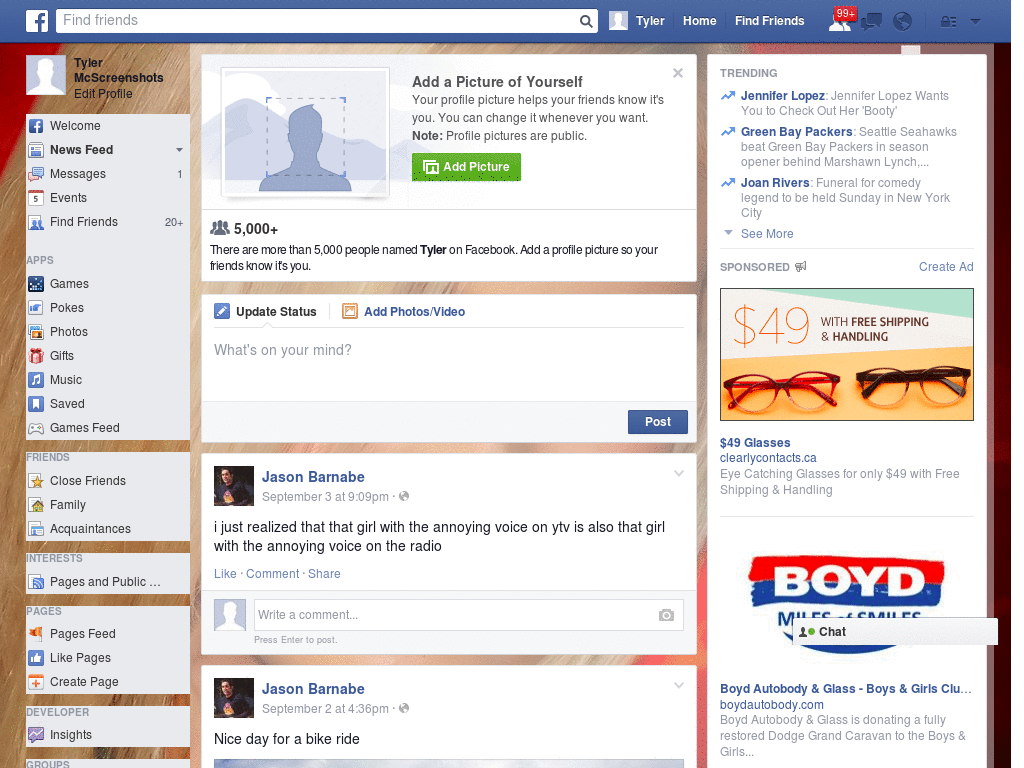Click September 3 at 9:09pm timestamp
The width and height of the screenshot is (1024, 768).
pos(325,496)
